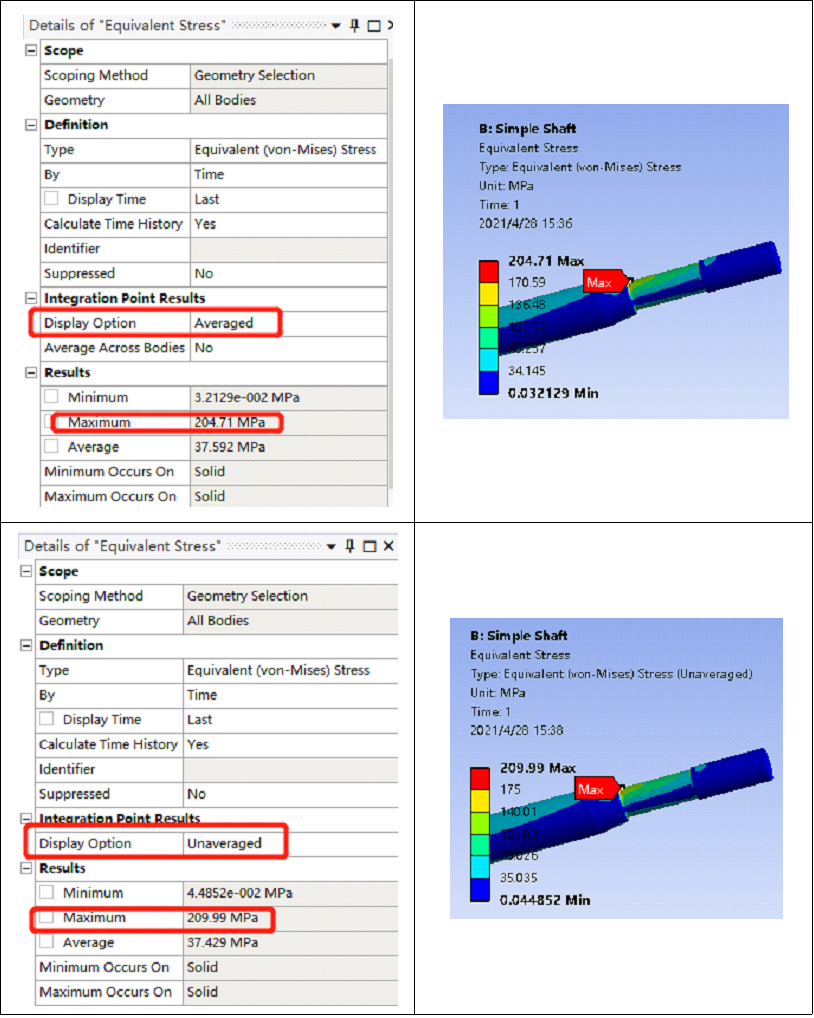Toggle Display Time checkbox in Unaveraged details panel
The image size is (814, 1018).
point(47,719)
